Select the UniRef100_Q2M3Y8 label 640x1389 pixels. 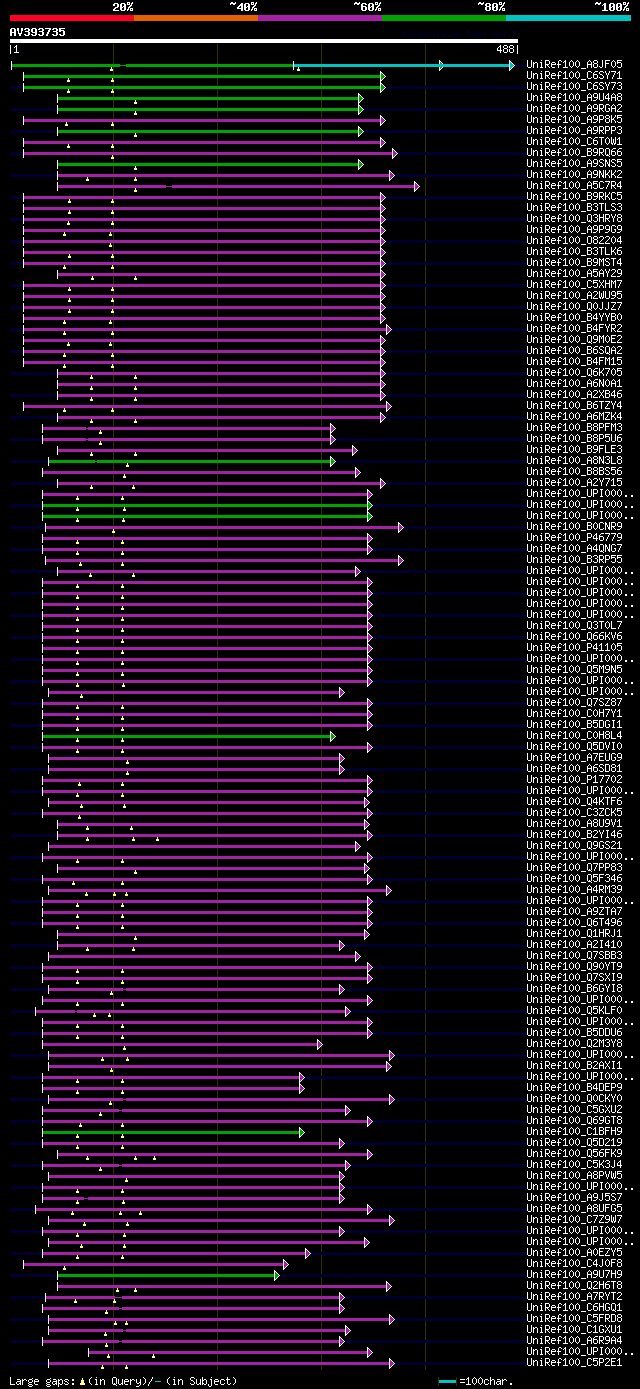(x=574, y=1044)
